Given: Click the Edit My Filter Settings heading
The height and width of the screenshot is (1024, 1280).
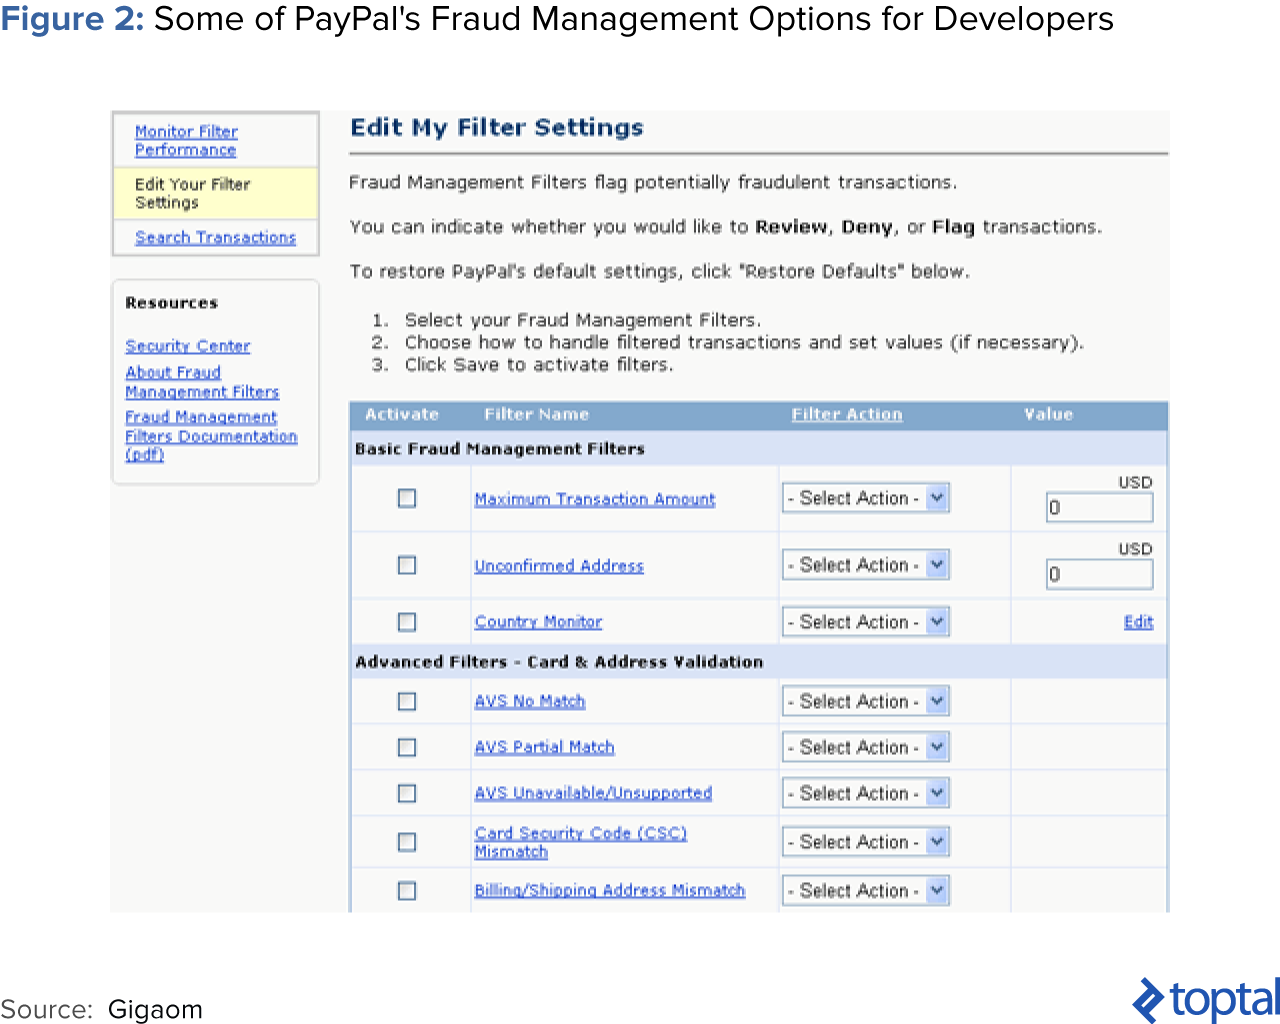Looking at the screenshot, I should (497, 128).
